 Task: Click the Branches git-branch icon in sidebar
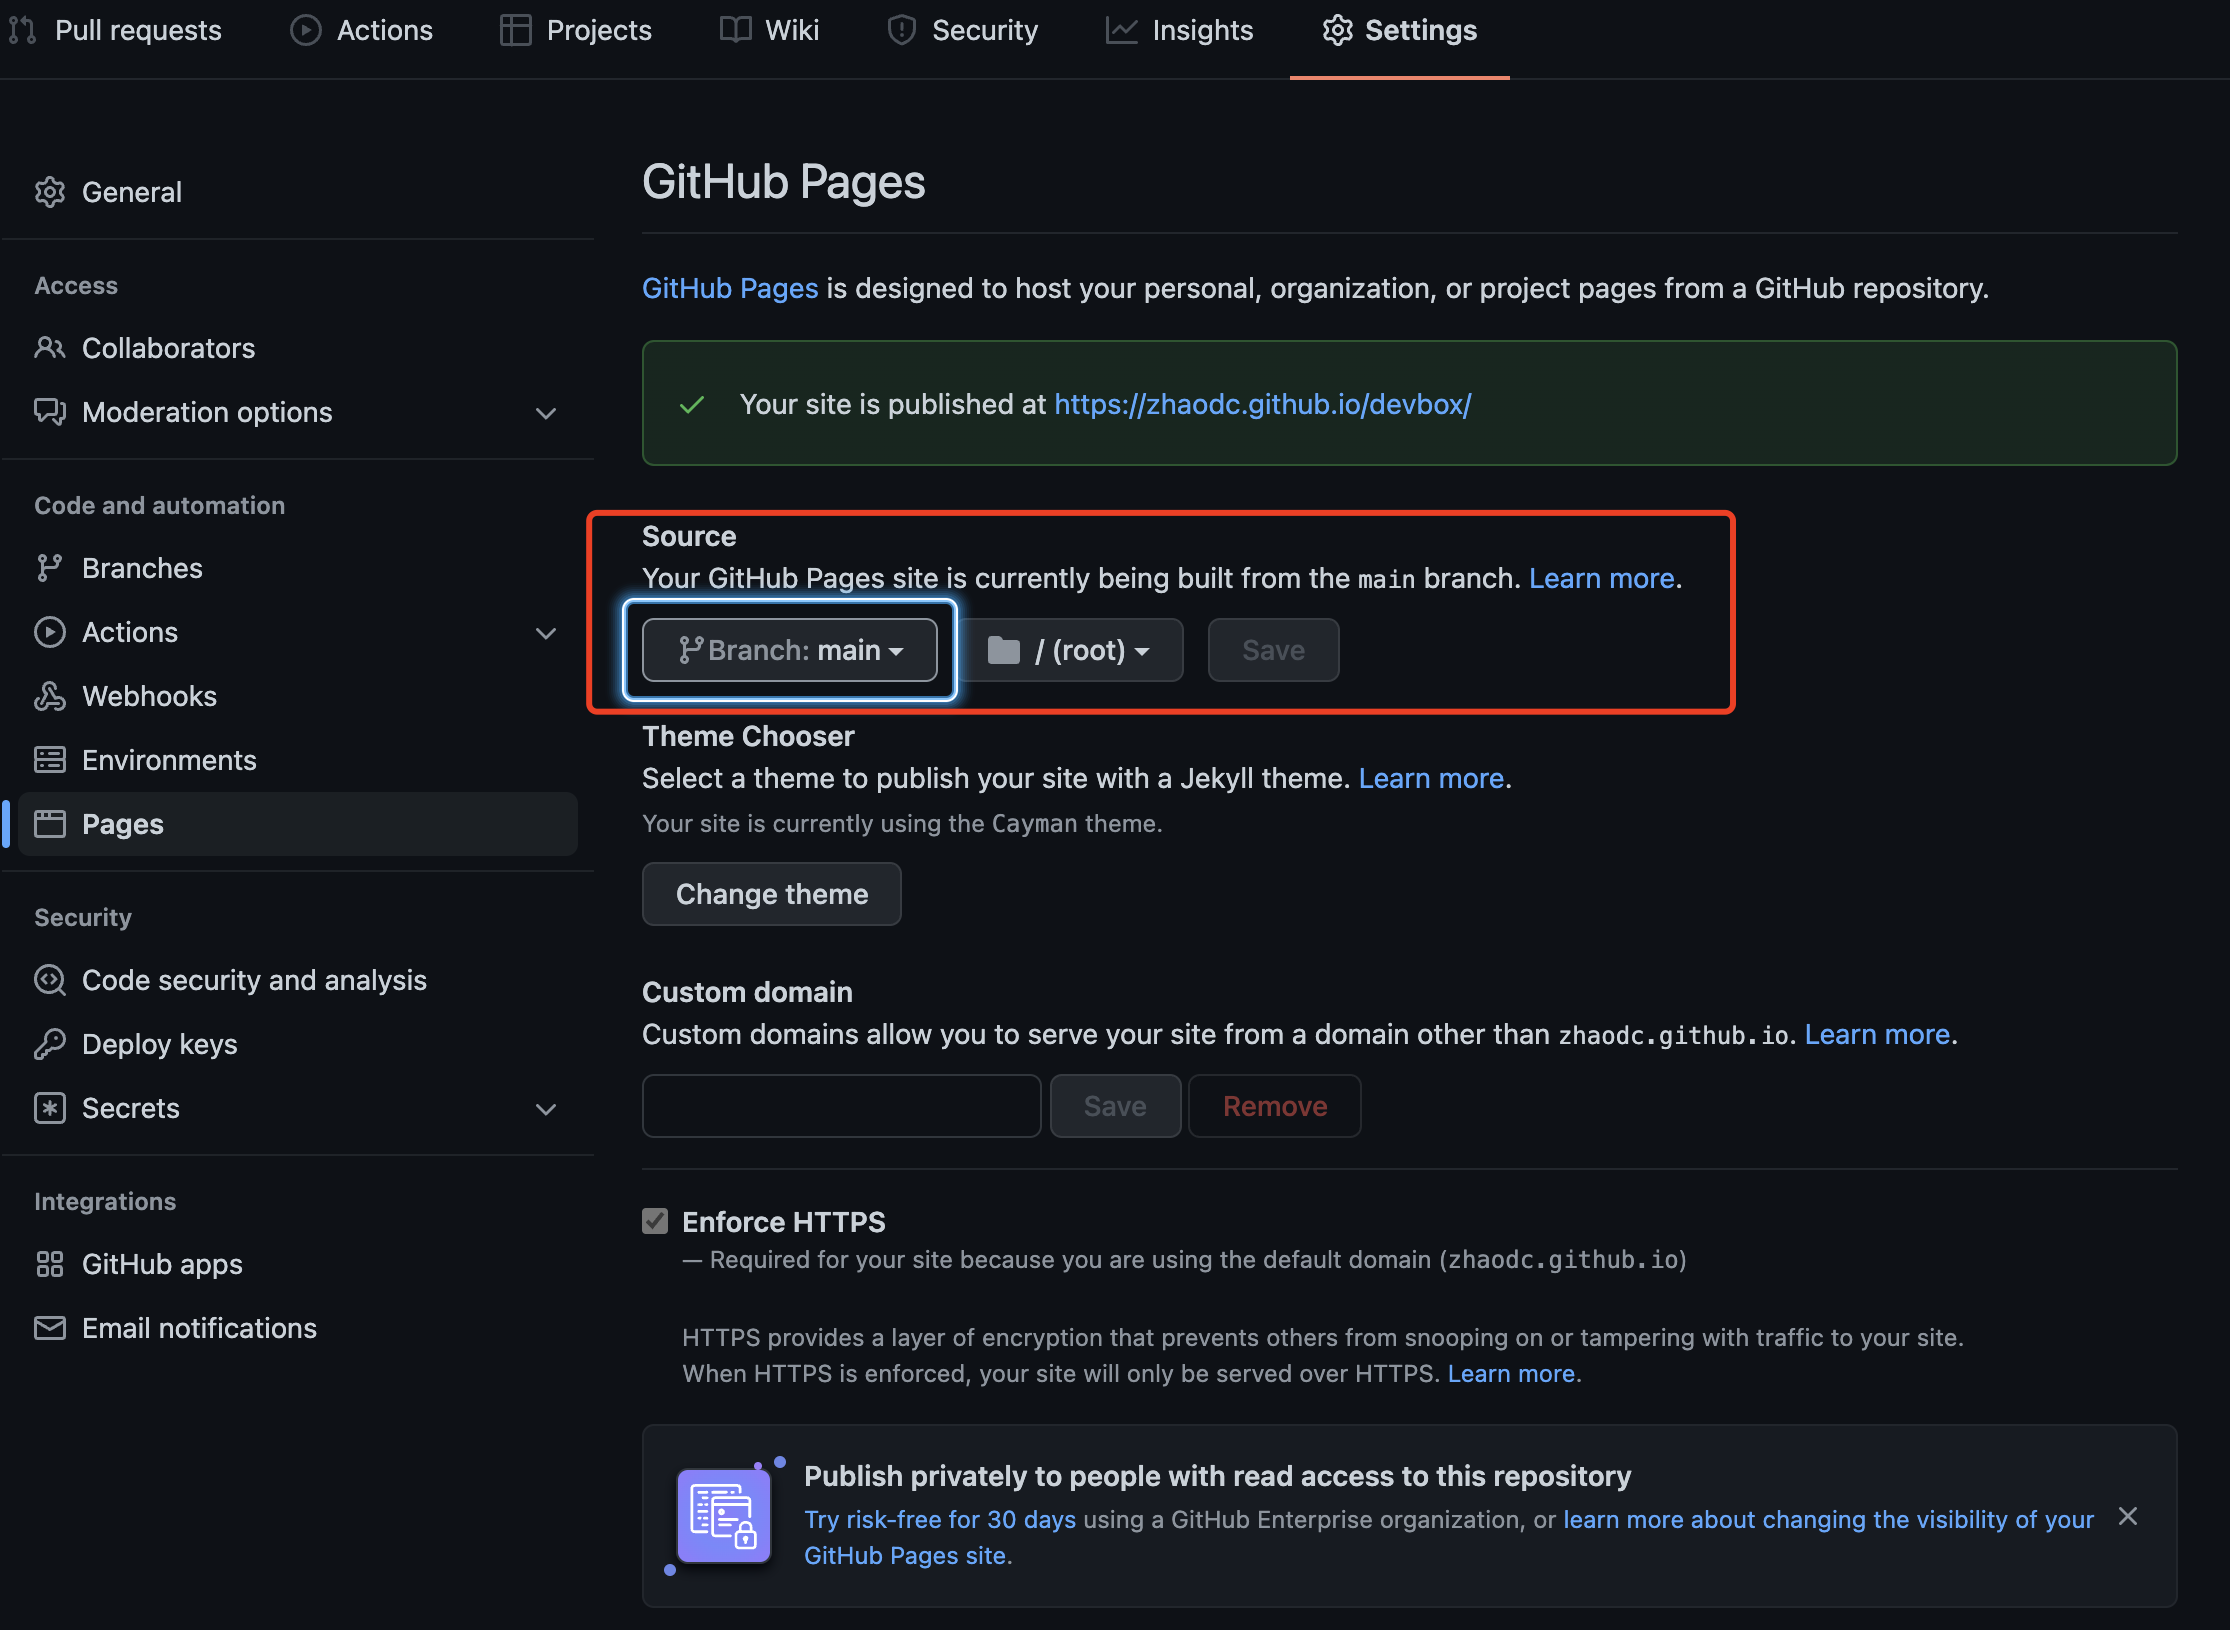click(x=50, y=568)
